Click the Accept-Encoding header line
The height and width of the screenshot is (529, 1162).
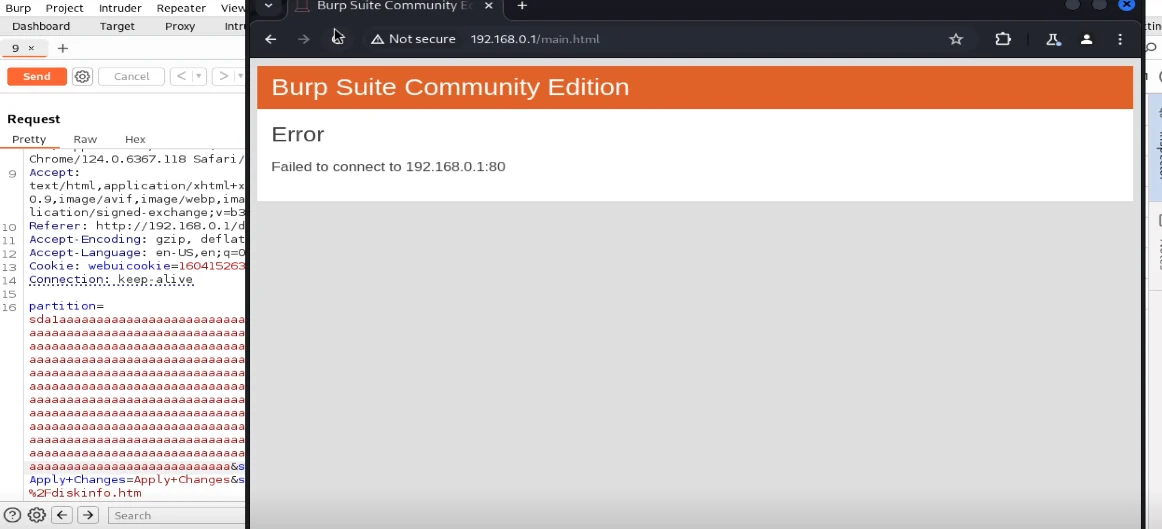(x=136, y=239)
